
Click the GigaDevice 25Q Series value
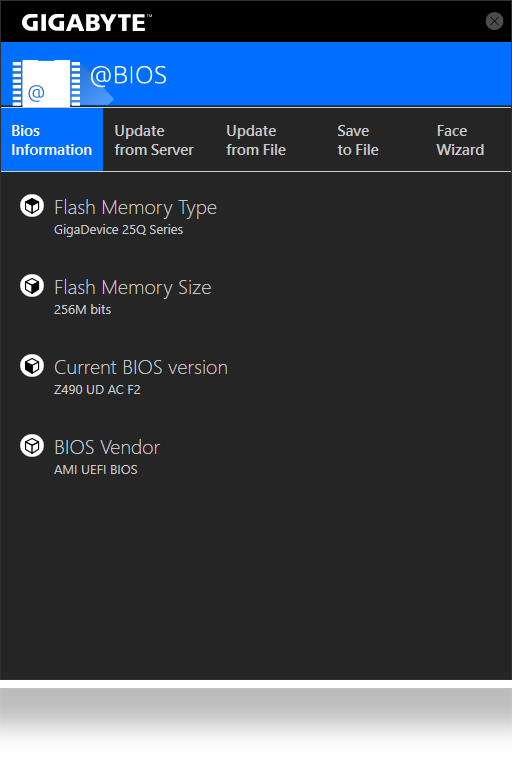[118, 229]
